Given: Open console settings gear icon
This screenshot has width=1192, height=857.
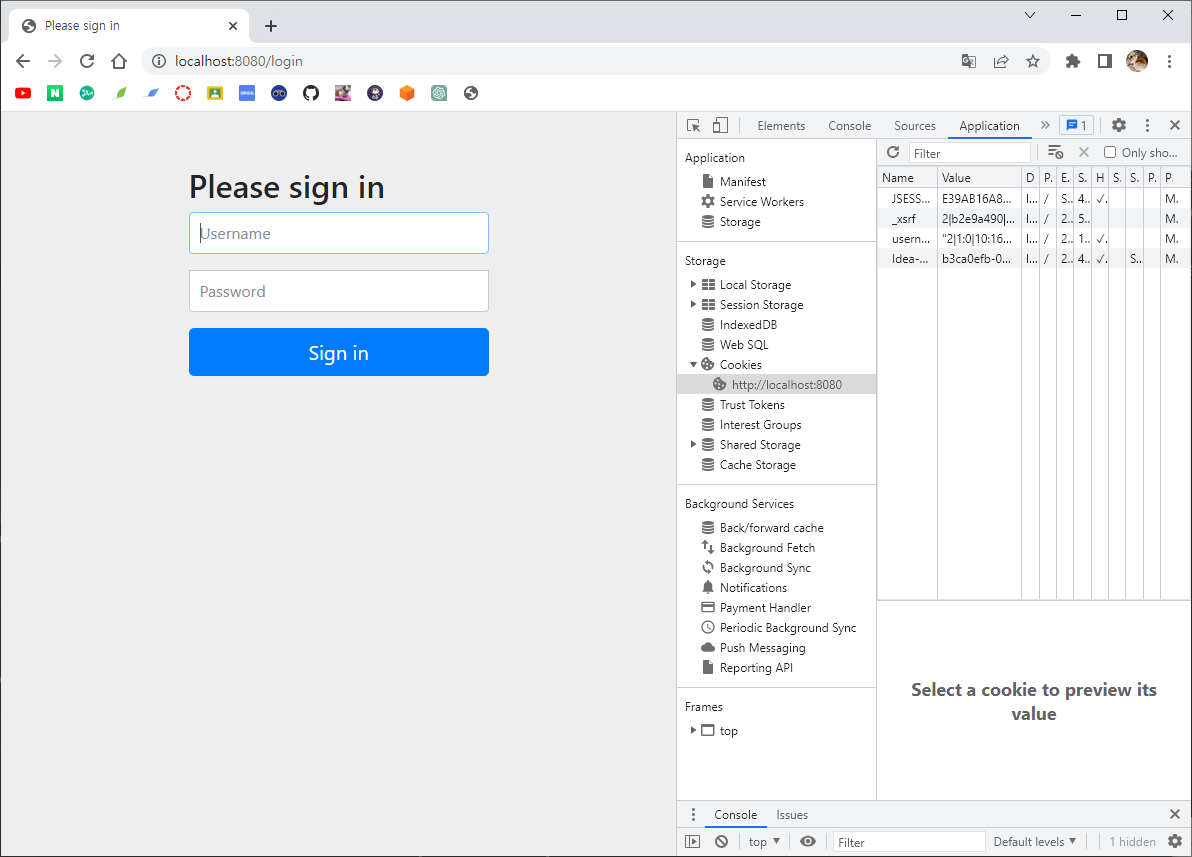Looking at the screenshot, I should [1175, 841].
